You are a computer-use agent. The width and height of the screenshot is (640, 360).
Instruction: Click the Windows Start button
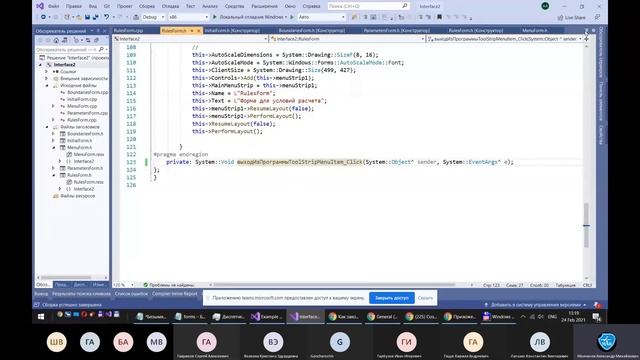click(x=41, y=316)
